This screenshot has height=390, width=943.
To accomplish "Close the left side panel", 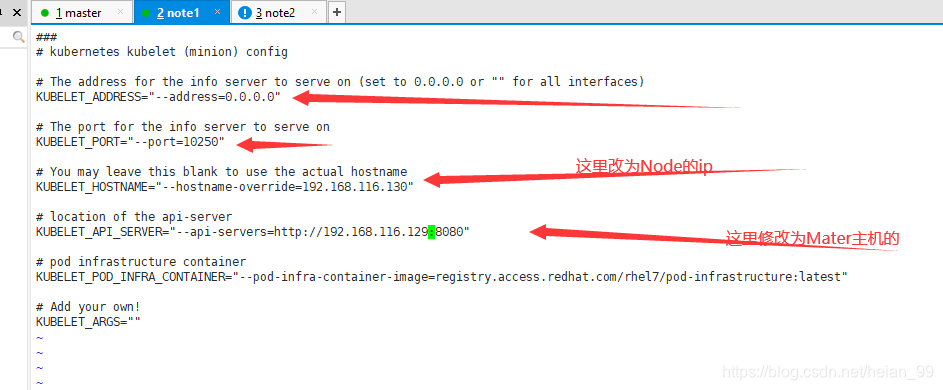I will coord(17,12).
